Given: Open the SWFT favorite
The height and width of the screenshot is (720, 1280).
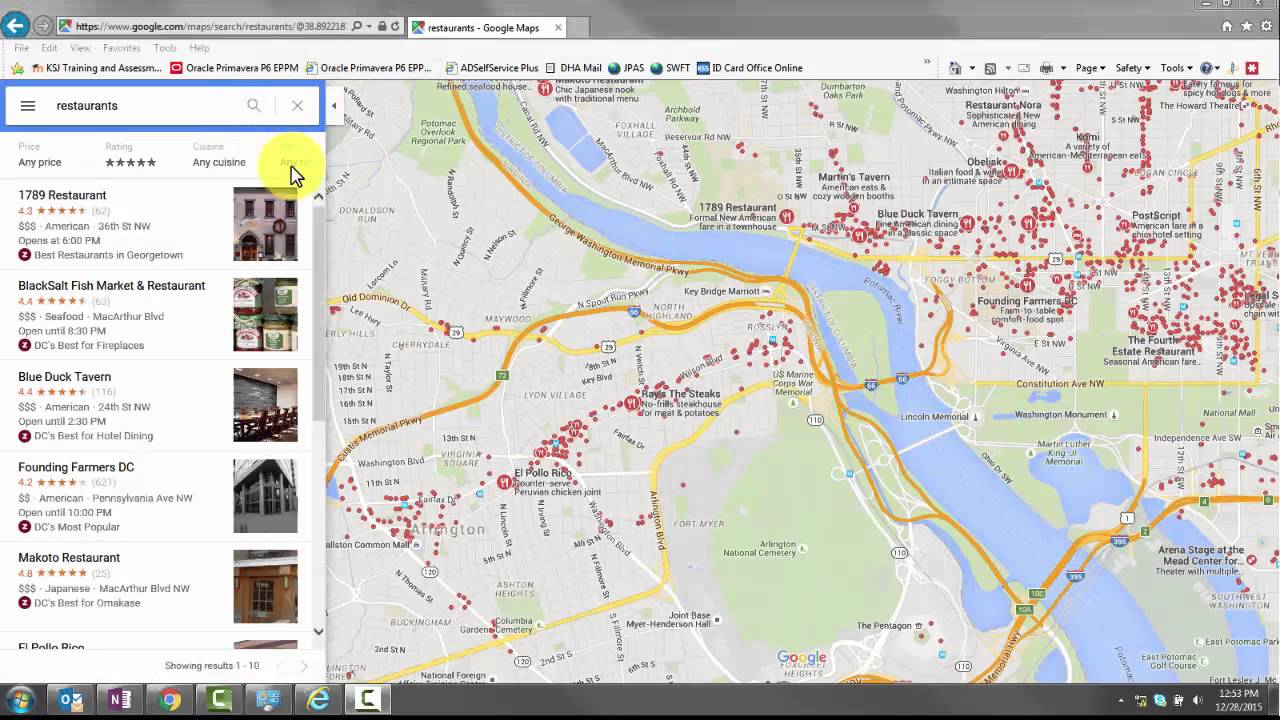Looking at the screenshot, I should [x=670, y=68].
